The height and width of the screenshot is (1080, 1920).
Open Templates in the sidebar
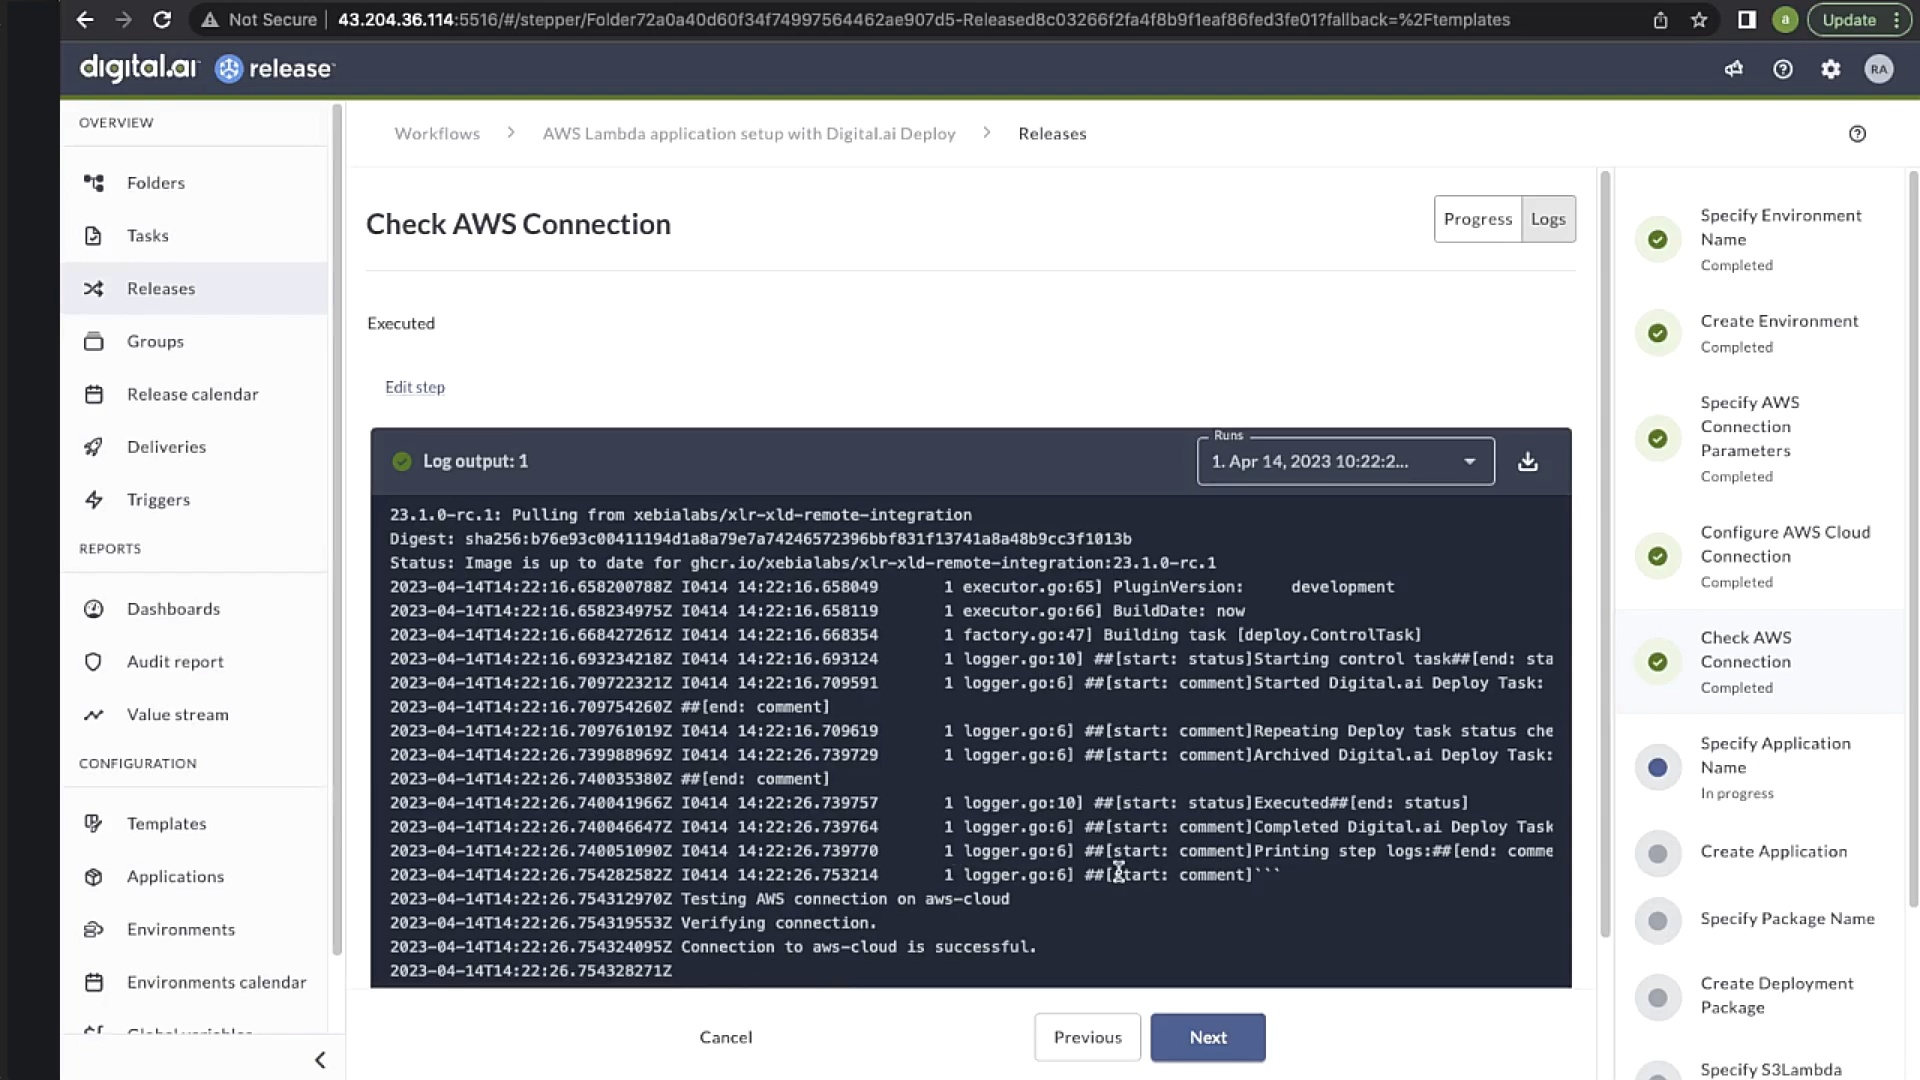coord(166,824)
